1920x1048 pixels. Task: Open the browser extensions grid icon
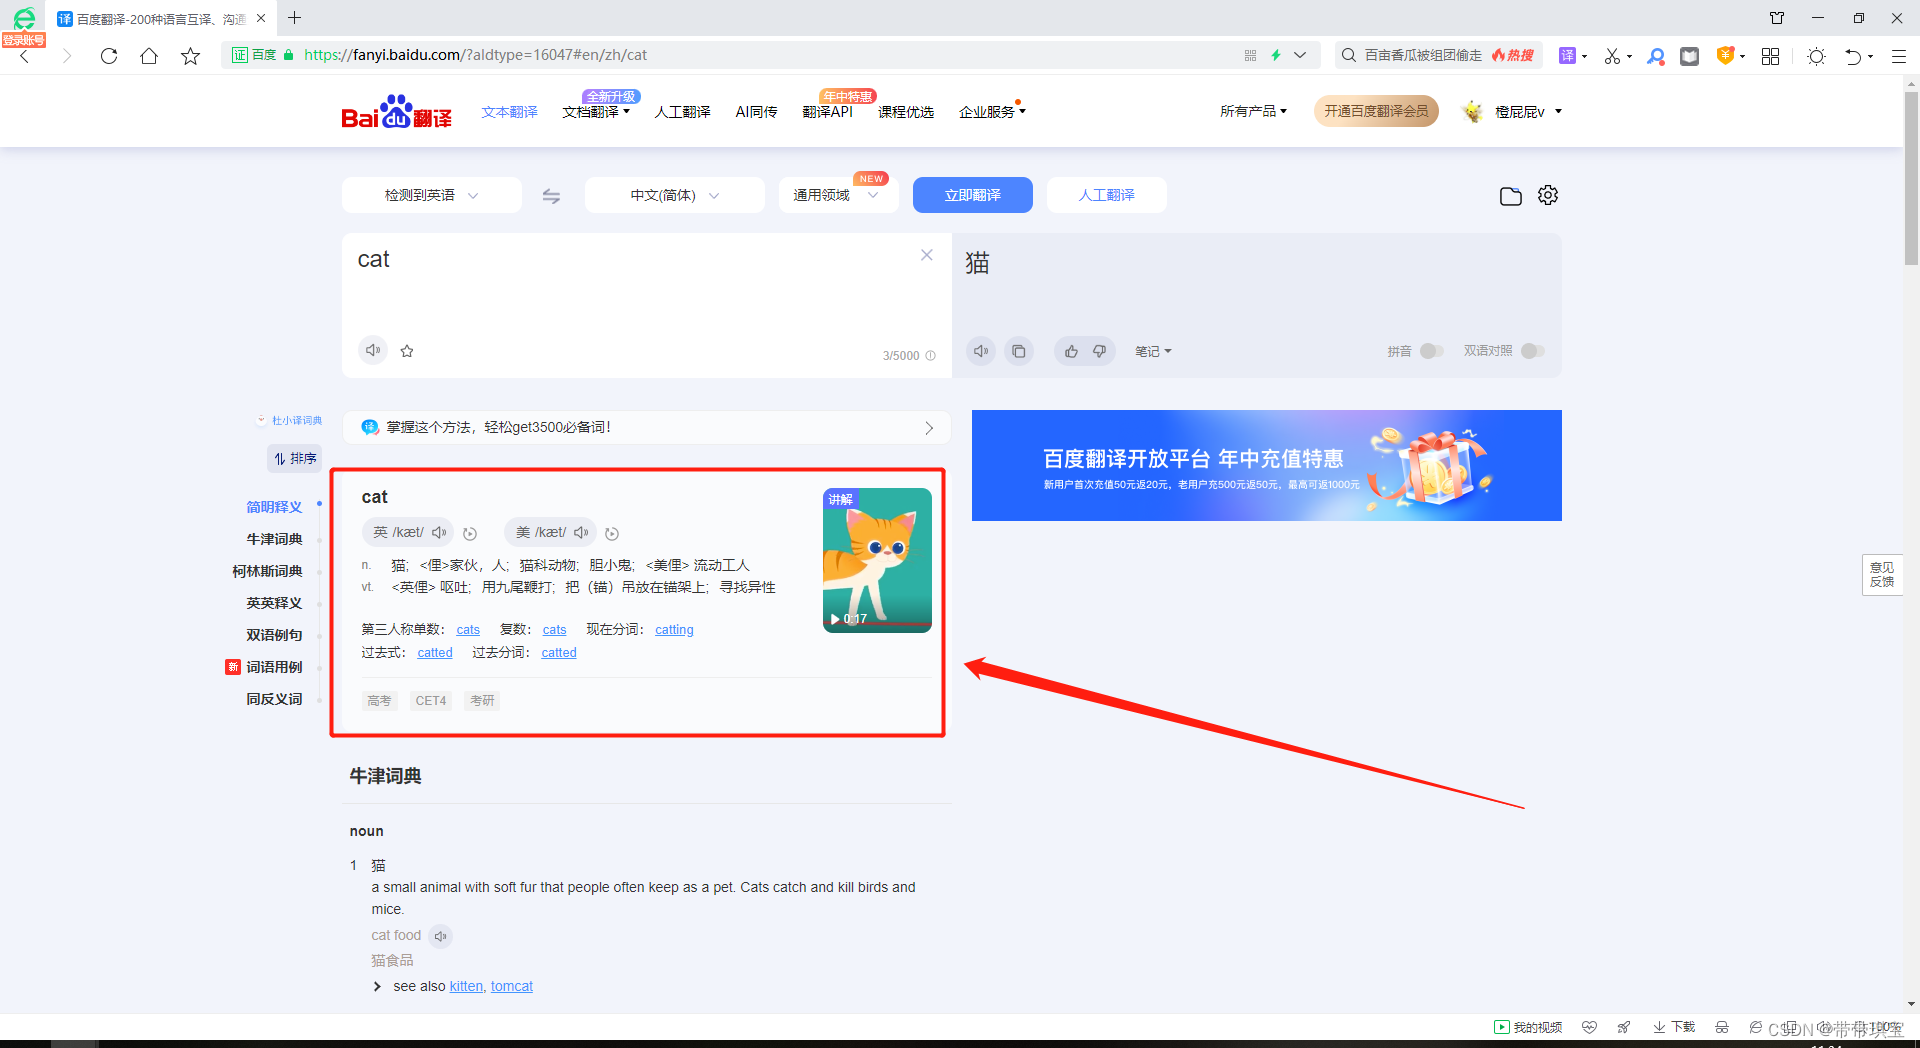coord(1770,56)
